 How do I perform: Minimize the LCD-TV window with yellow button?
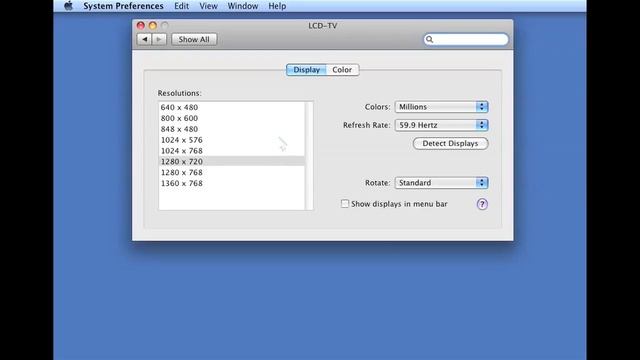[x=153, y=26]
